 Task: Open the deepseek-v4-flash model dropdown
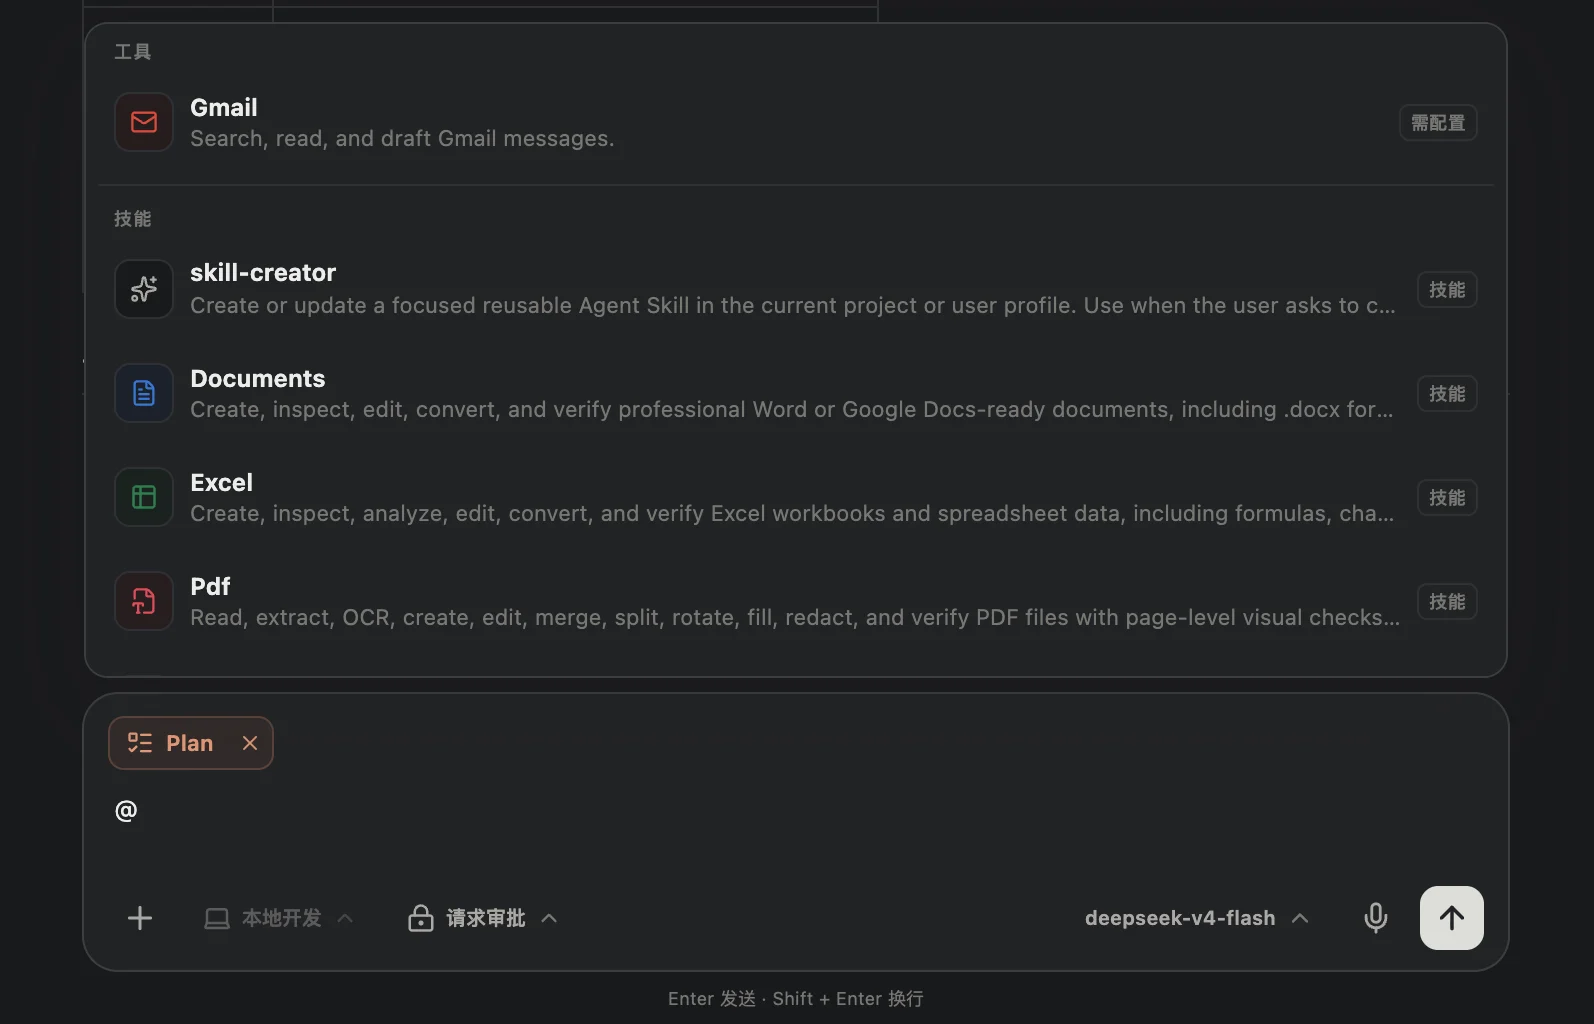(x=1197, y=918)
